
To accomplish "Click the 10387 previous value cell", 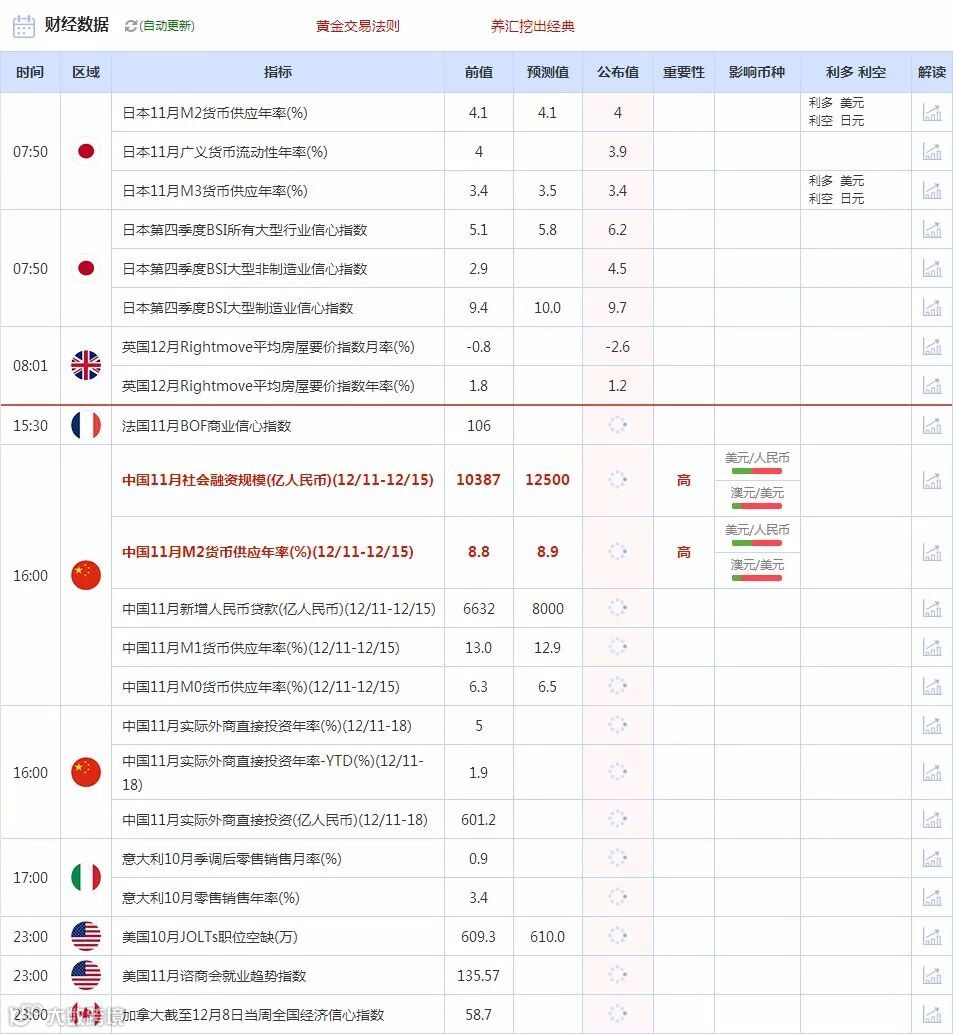I will [479, 480].
